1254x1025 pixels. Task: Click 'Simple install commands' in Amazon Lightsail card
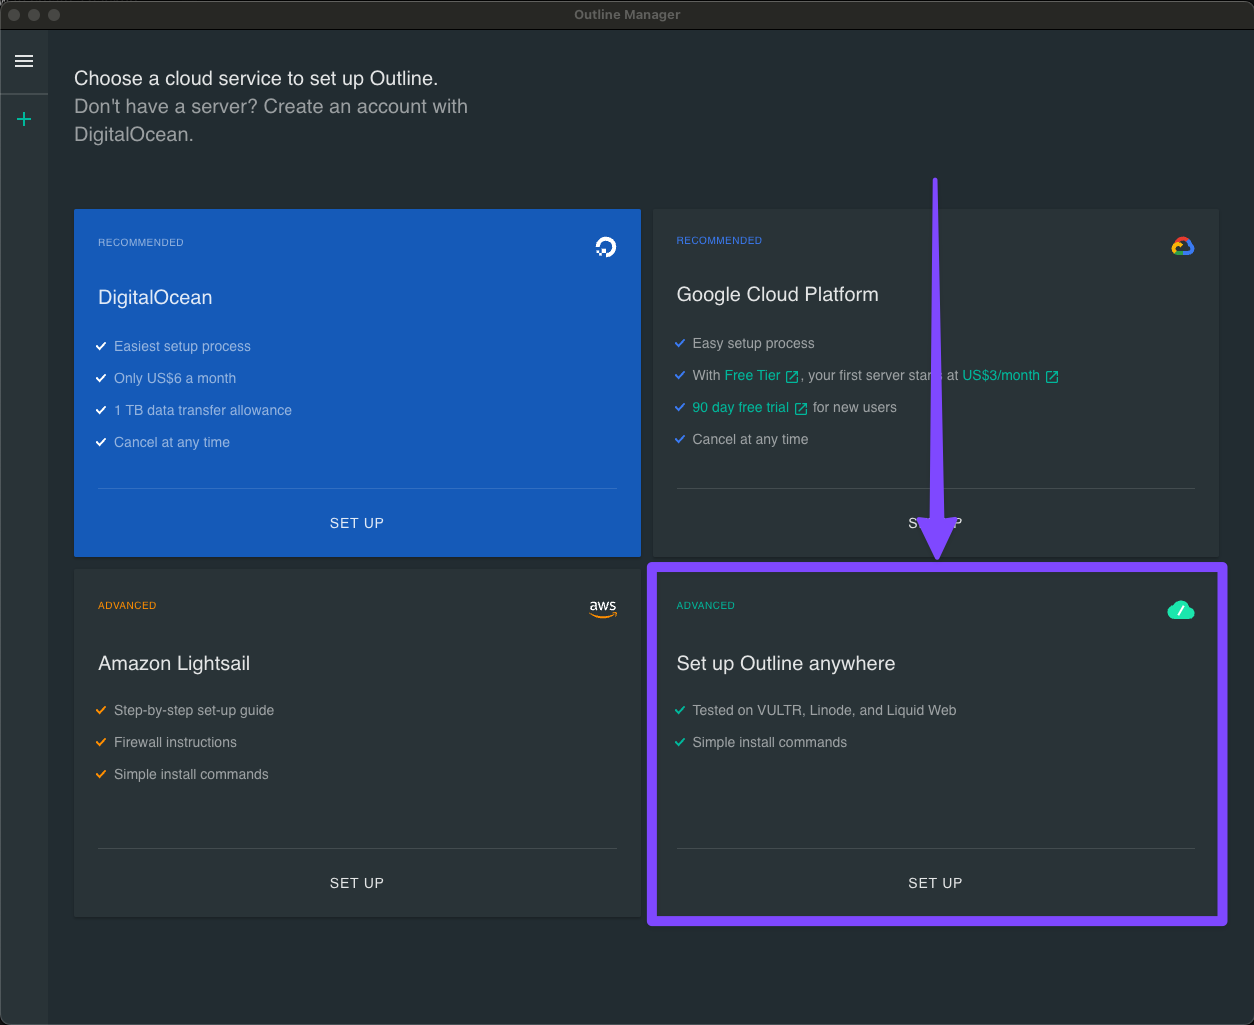point(191,774)
